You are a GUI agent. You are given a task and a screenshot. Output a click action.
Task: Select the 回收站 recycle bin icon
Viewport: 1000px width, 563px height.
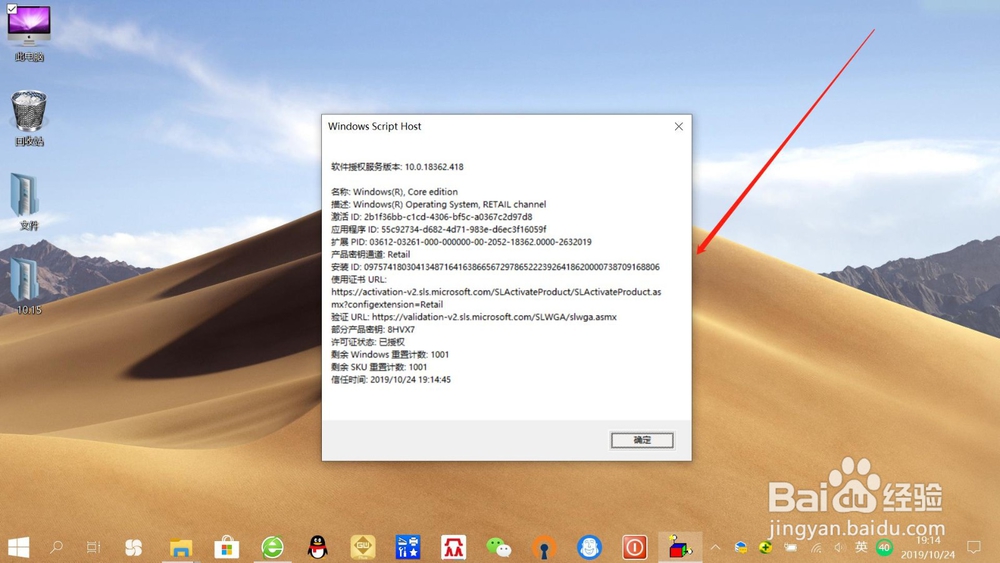(29, 119)
